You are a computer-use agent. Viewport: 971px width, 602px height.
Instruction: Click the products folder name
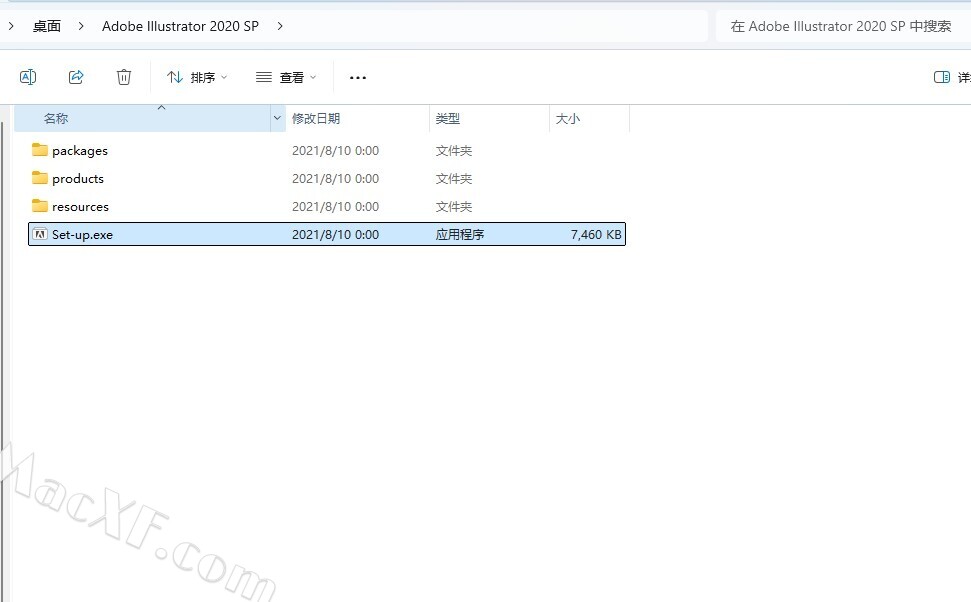click(78, 178)
